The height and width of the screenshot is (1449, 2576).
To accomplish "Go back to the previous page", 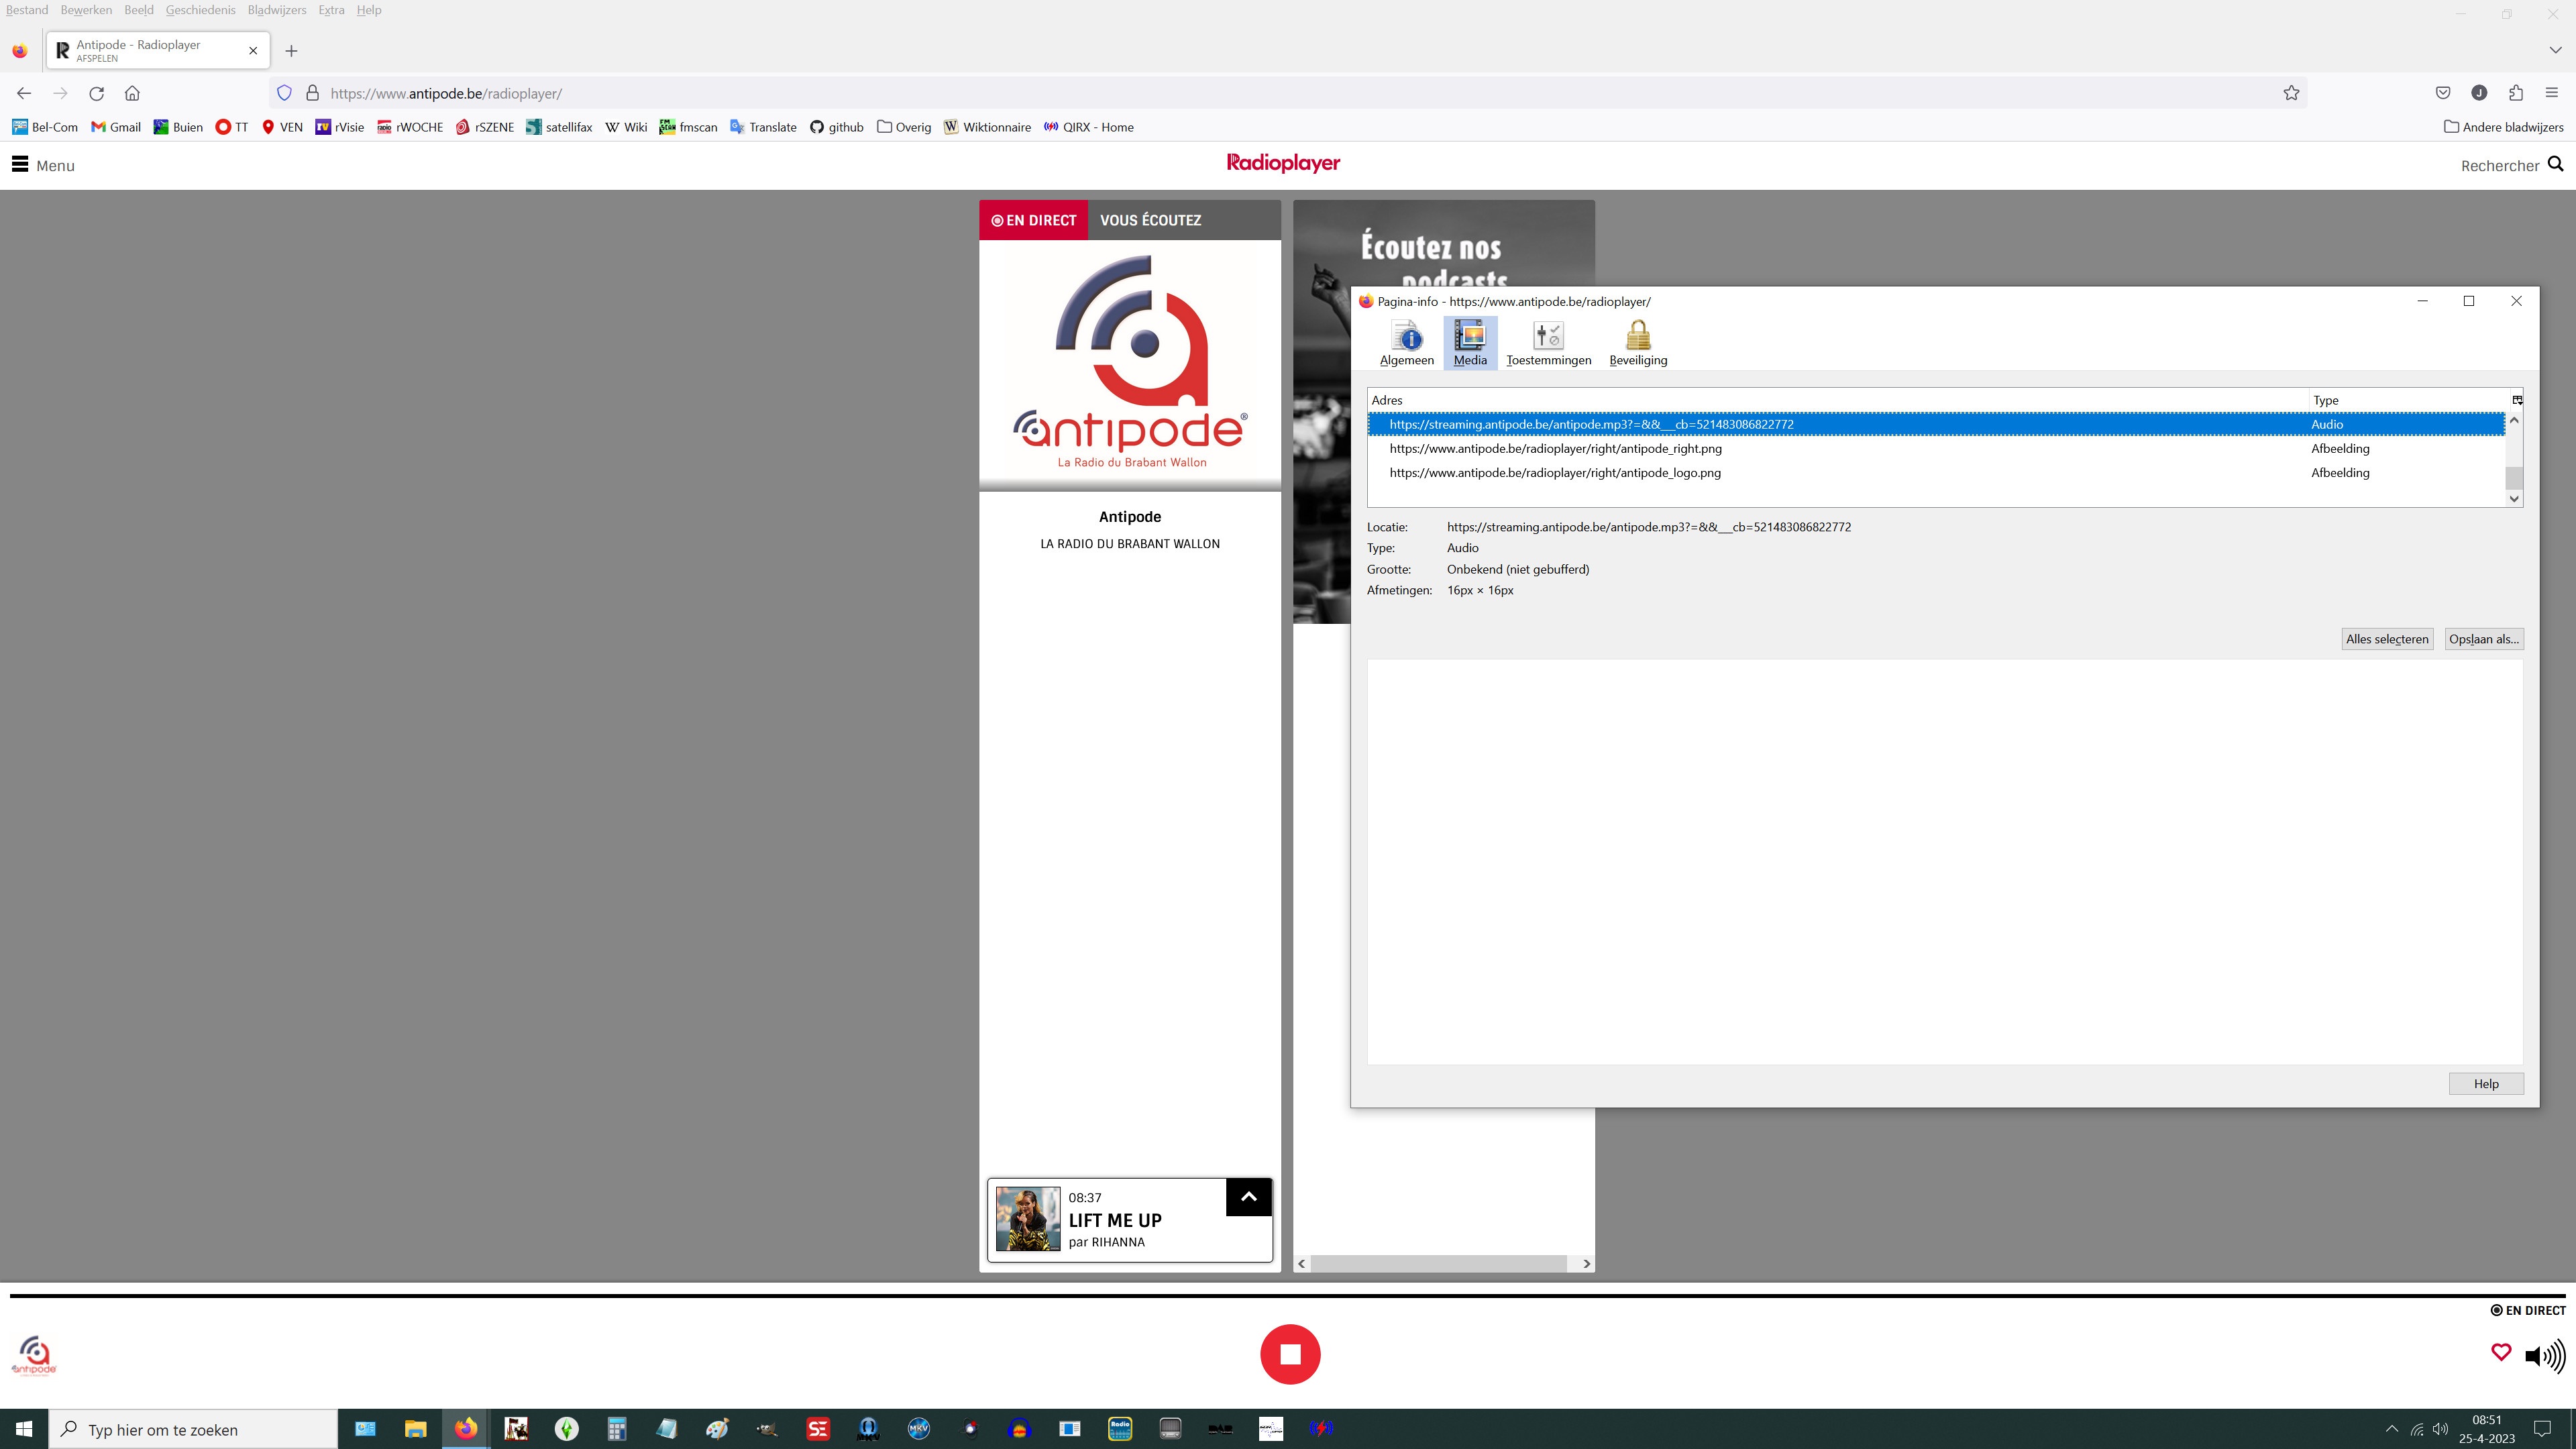I will tap(24, 93).
